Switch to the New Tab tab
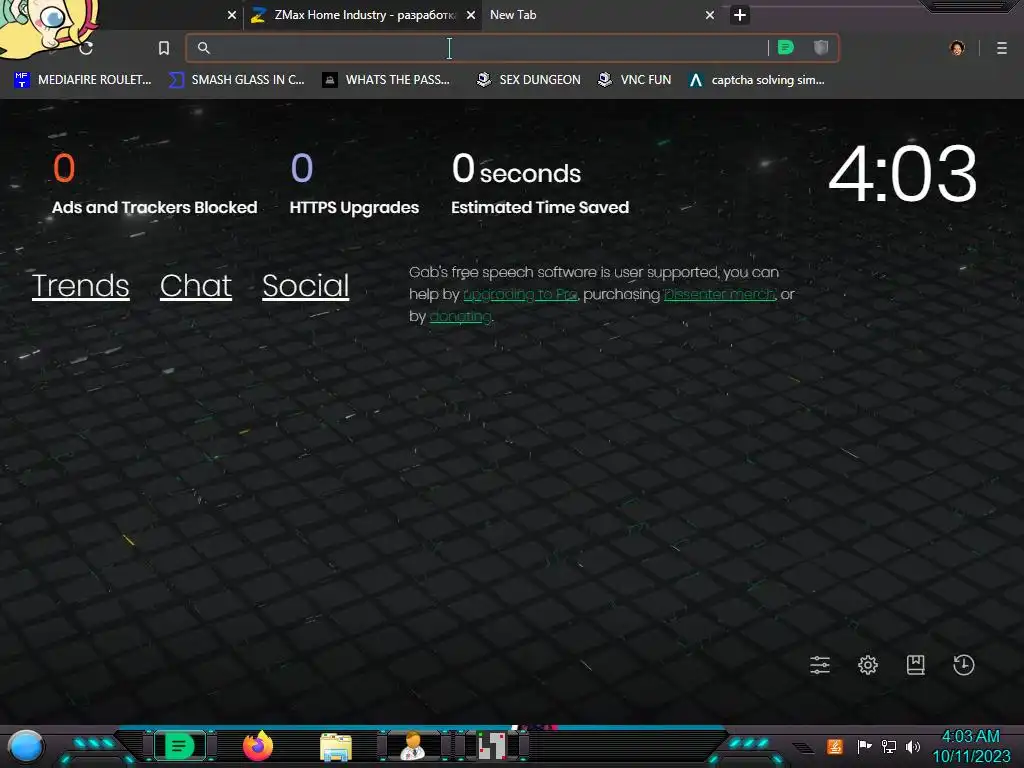Screen dimensions: 1024x768 coord(594,15)
